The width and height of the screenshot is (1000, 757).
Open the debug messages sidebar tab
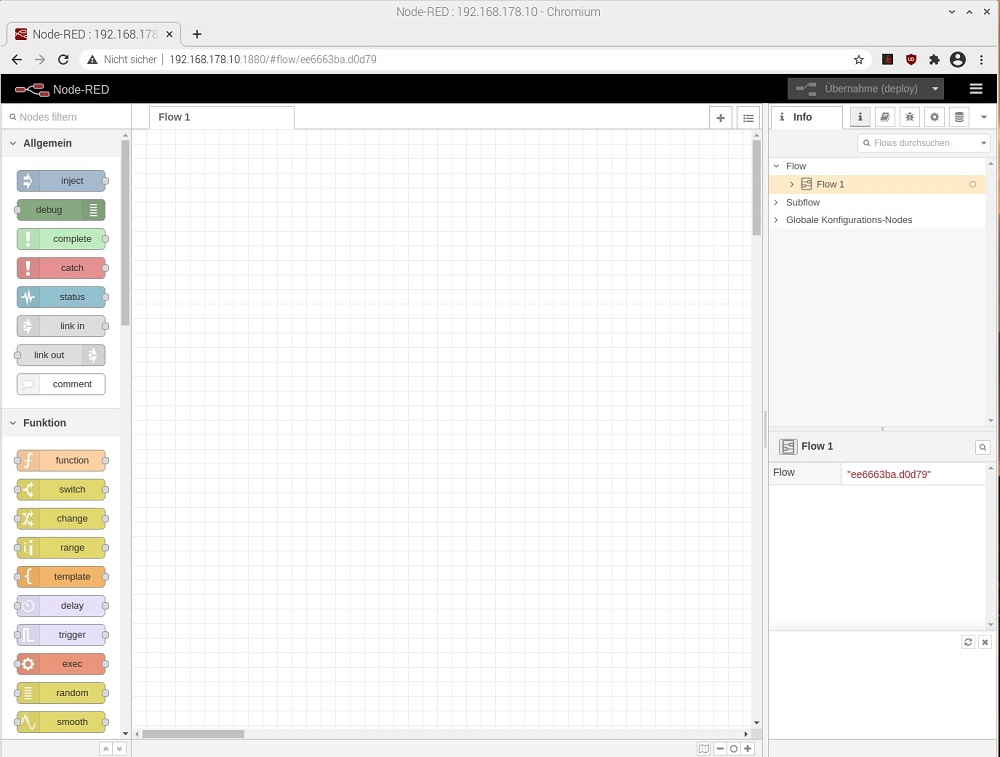(910, 117)
